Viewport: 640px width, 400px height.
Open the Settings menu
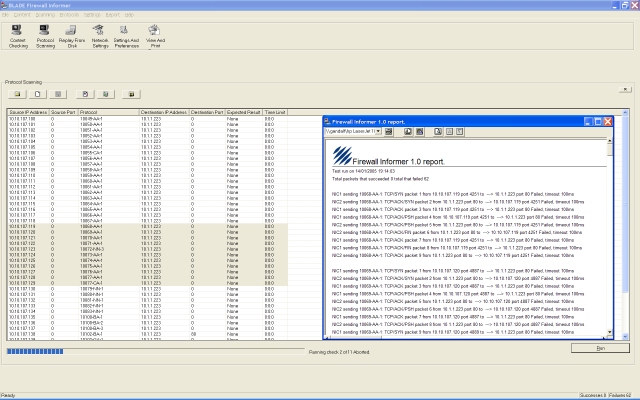click(x=92, y=15)
